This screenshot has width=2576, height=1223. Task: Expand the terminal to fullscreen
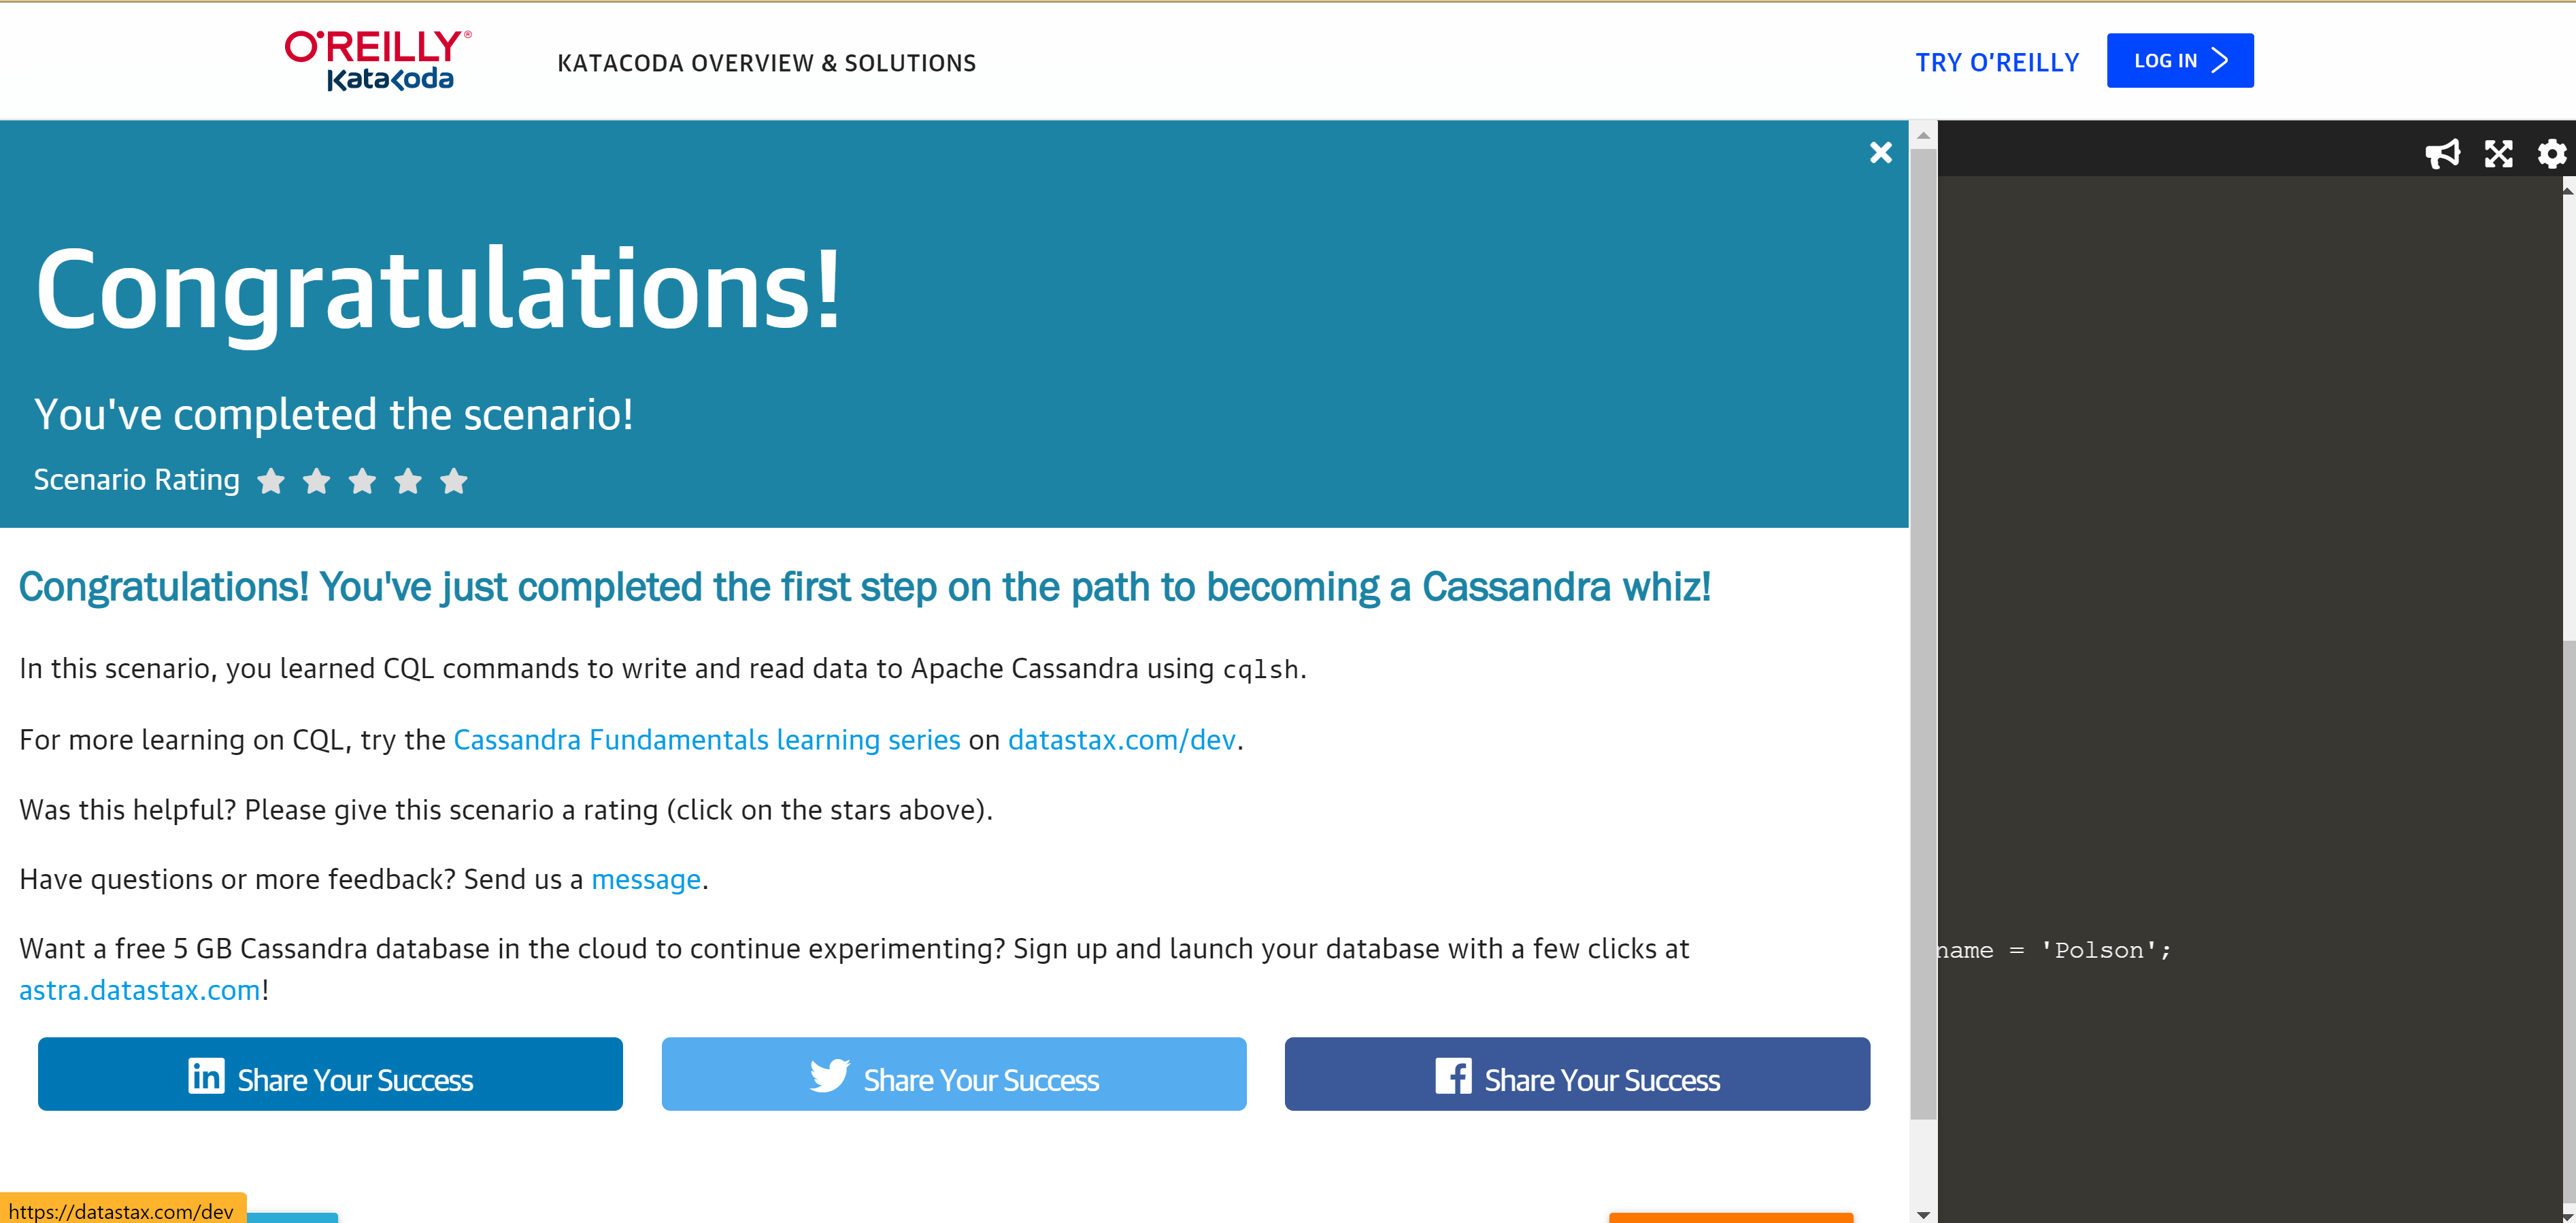(x=2498, y=154)
